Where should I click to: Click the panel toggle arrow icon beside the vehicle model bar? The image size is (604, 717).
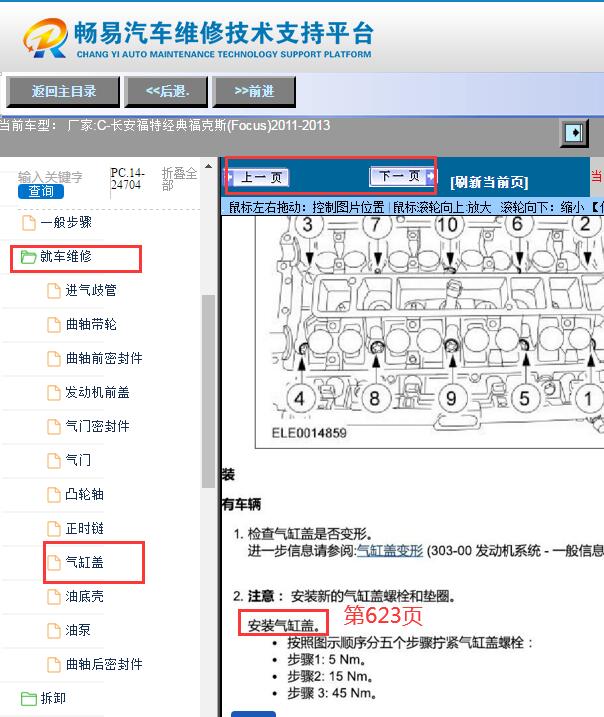coord(574,133)
